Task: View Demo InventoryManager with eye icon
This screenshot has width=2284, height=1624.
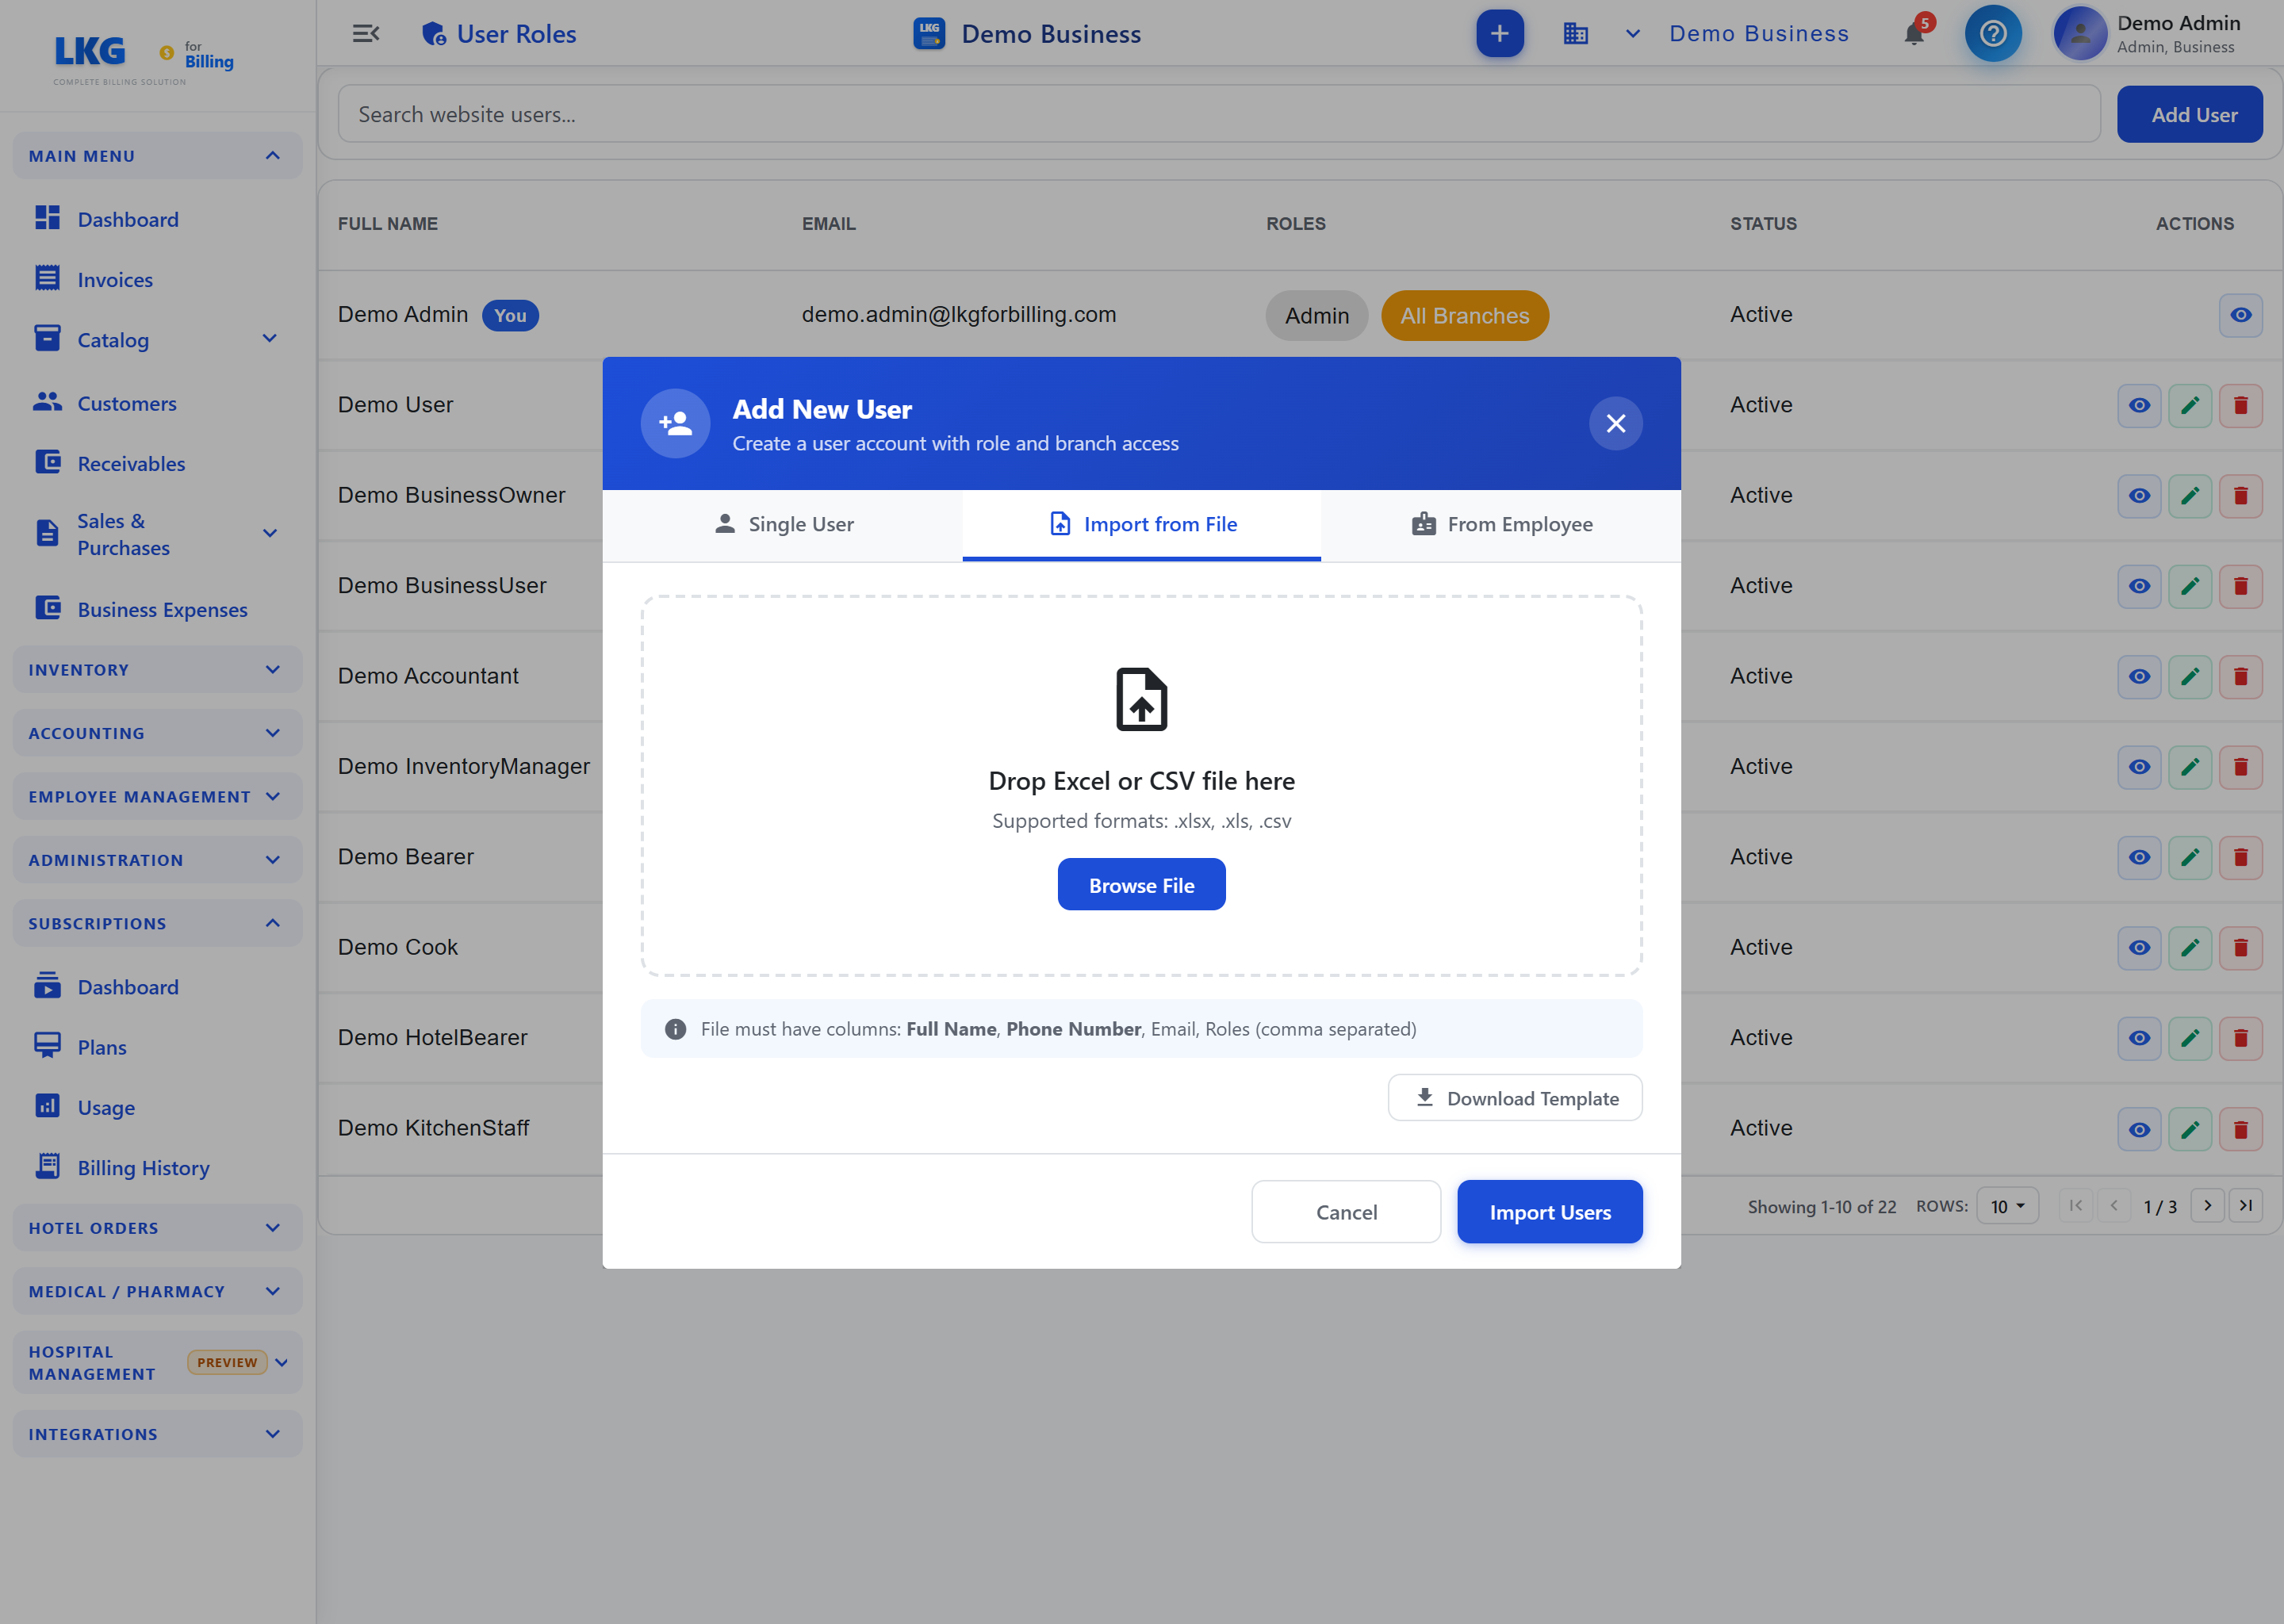Action: (x=2139, y=767)
